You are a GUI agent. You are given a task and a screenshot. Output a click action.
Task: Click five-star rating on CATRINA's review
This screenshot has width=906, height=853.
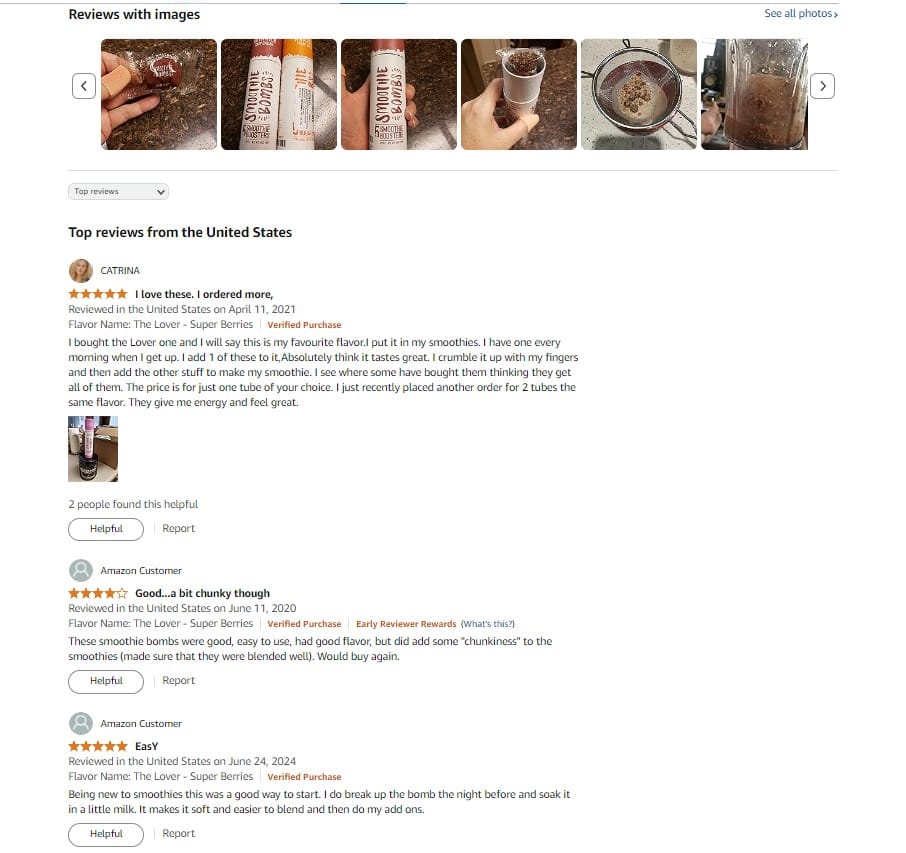click(x=98, y=294)
